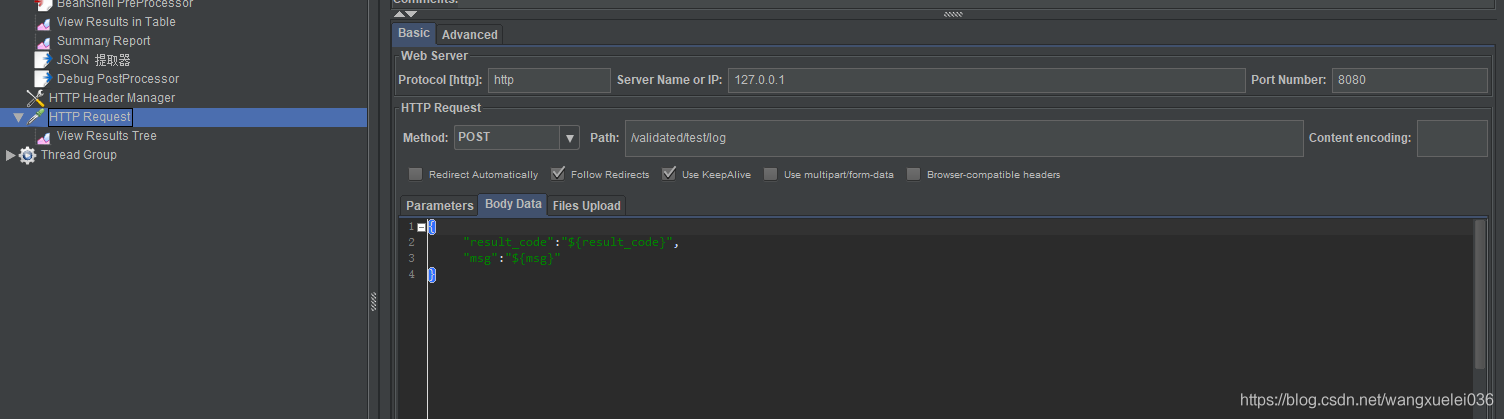Screen dimensions: 1504x419
Task: Expand the Thread Group tree node
Action: [10, 155]
